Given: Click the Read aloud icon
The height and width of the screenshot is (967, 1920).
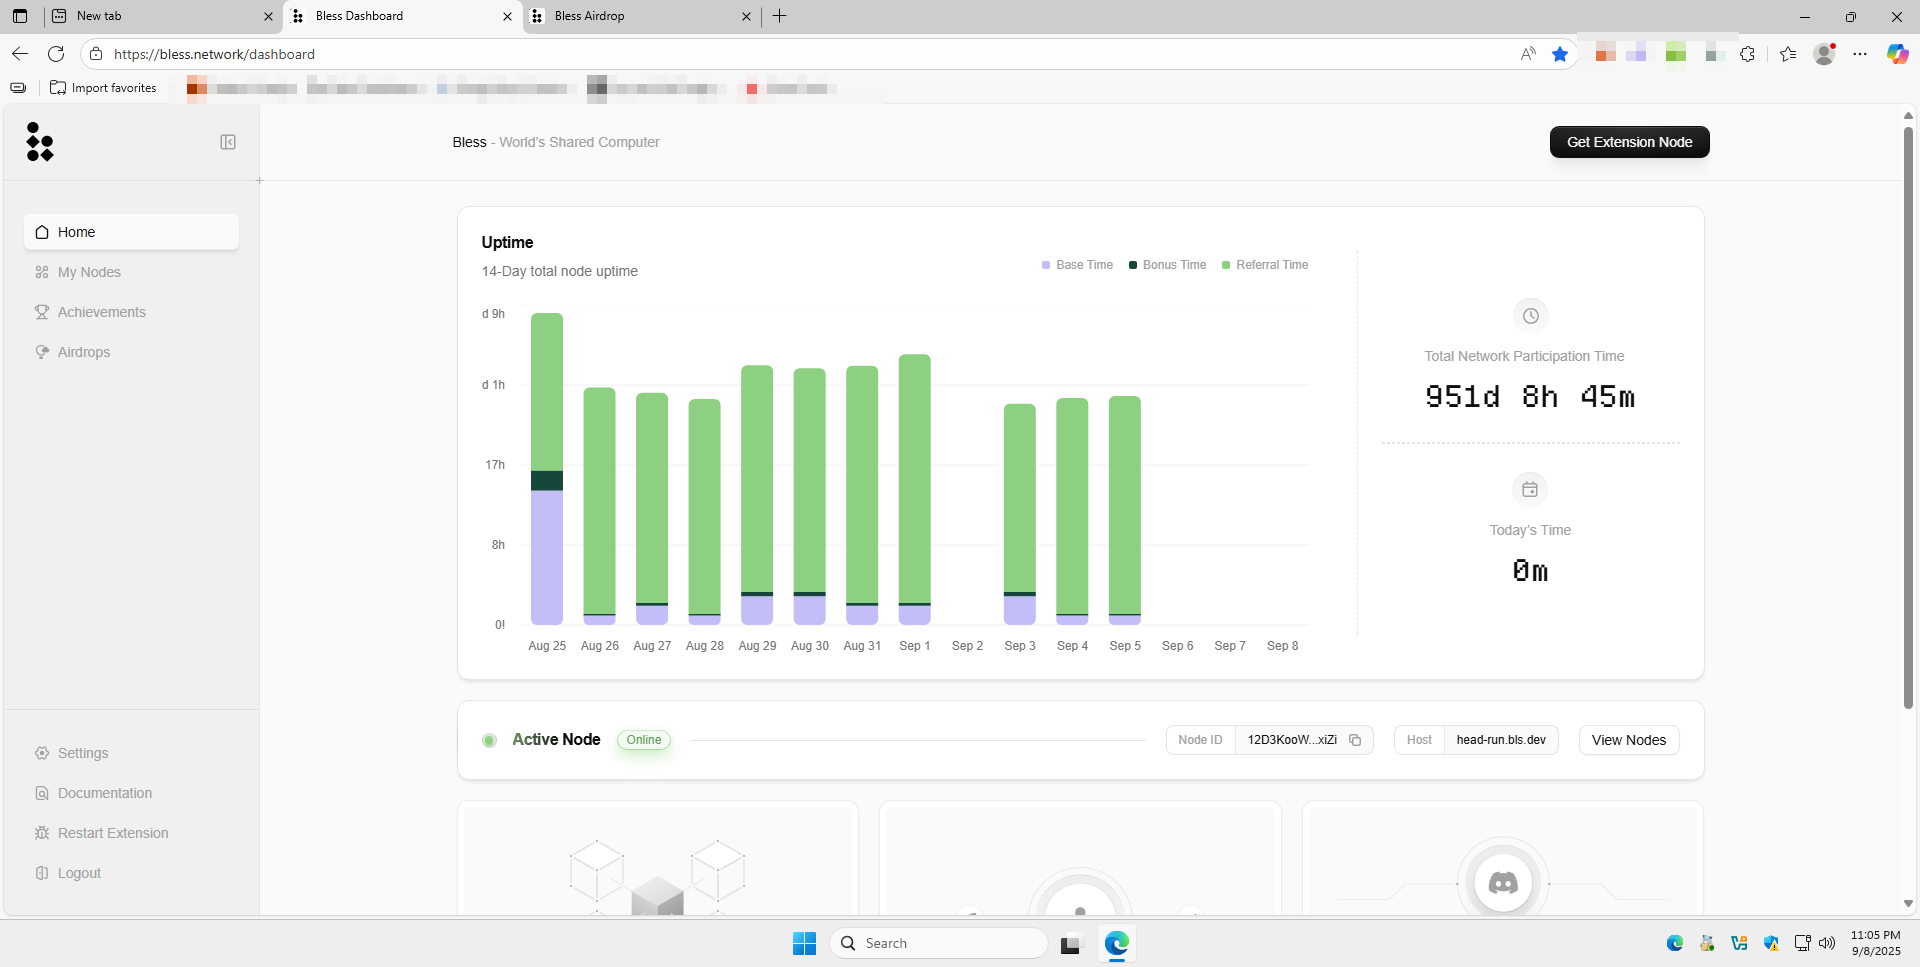Looking at the screenshot, I should [1528, 54].
